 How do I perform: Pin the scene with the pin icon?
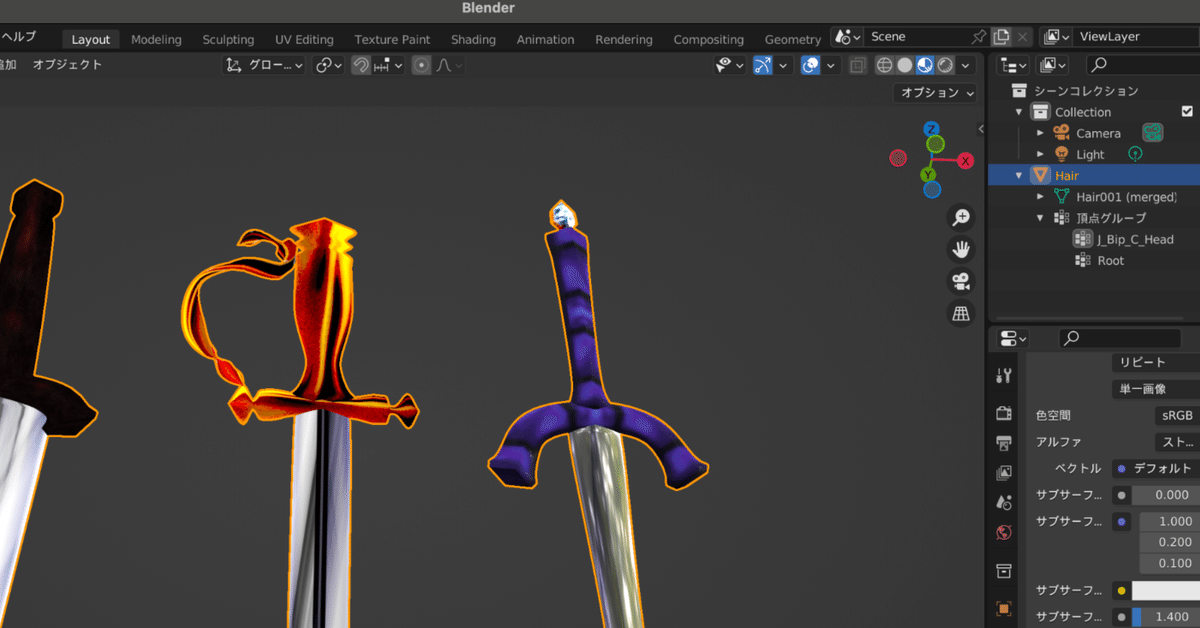tap(979, 37)
